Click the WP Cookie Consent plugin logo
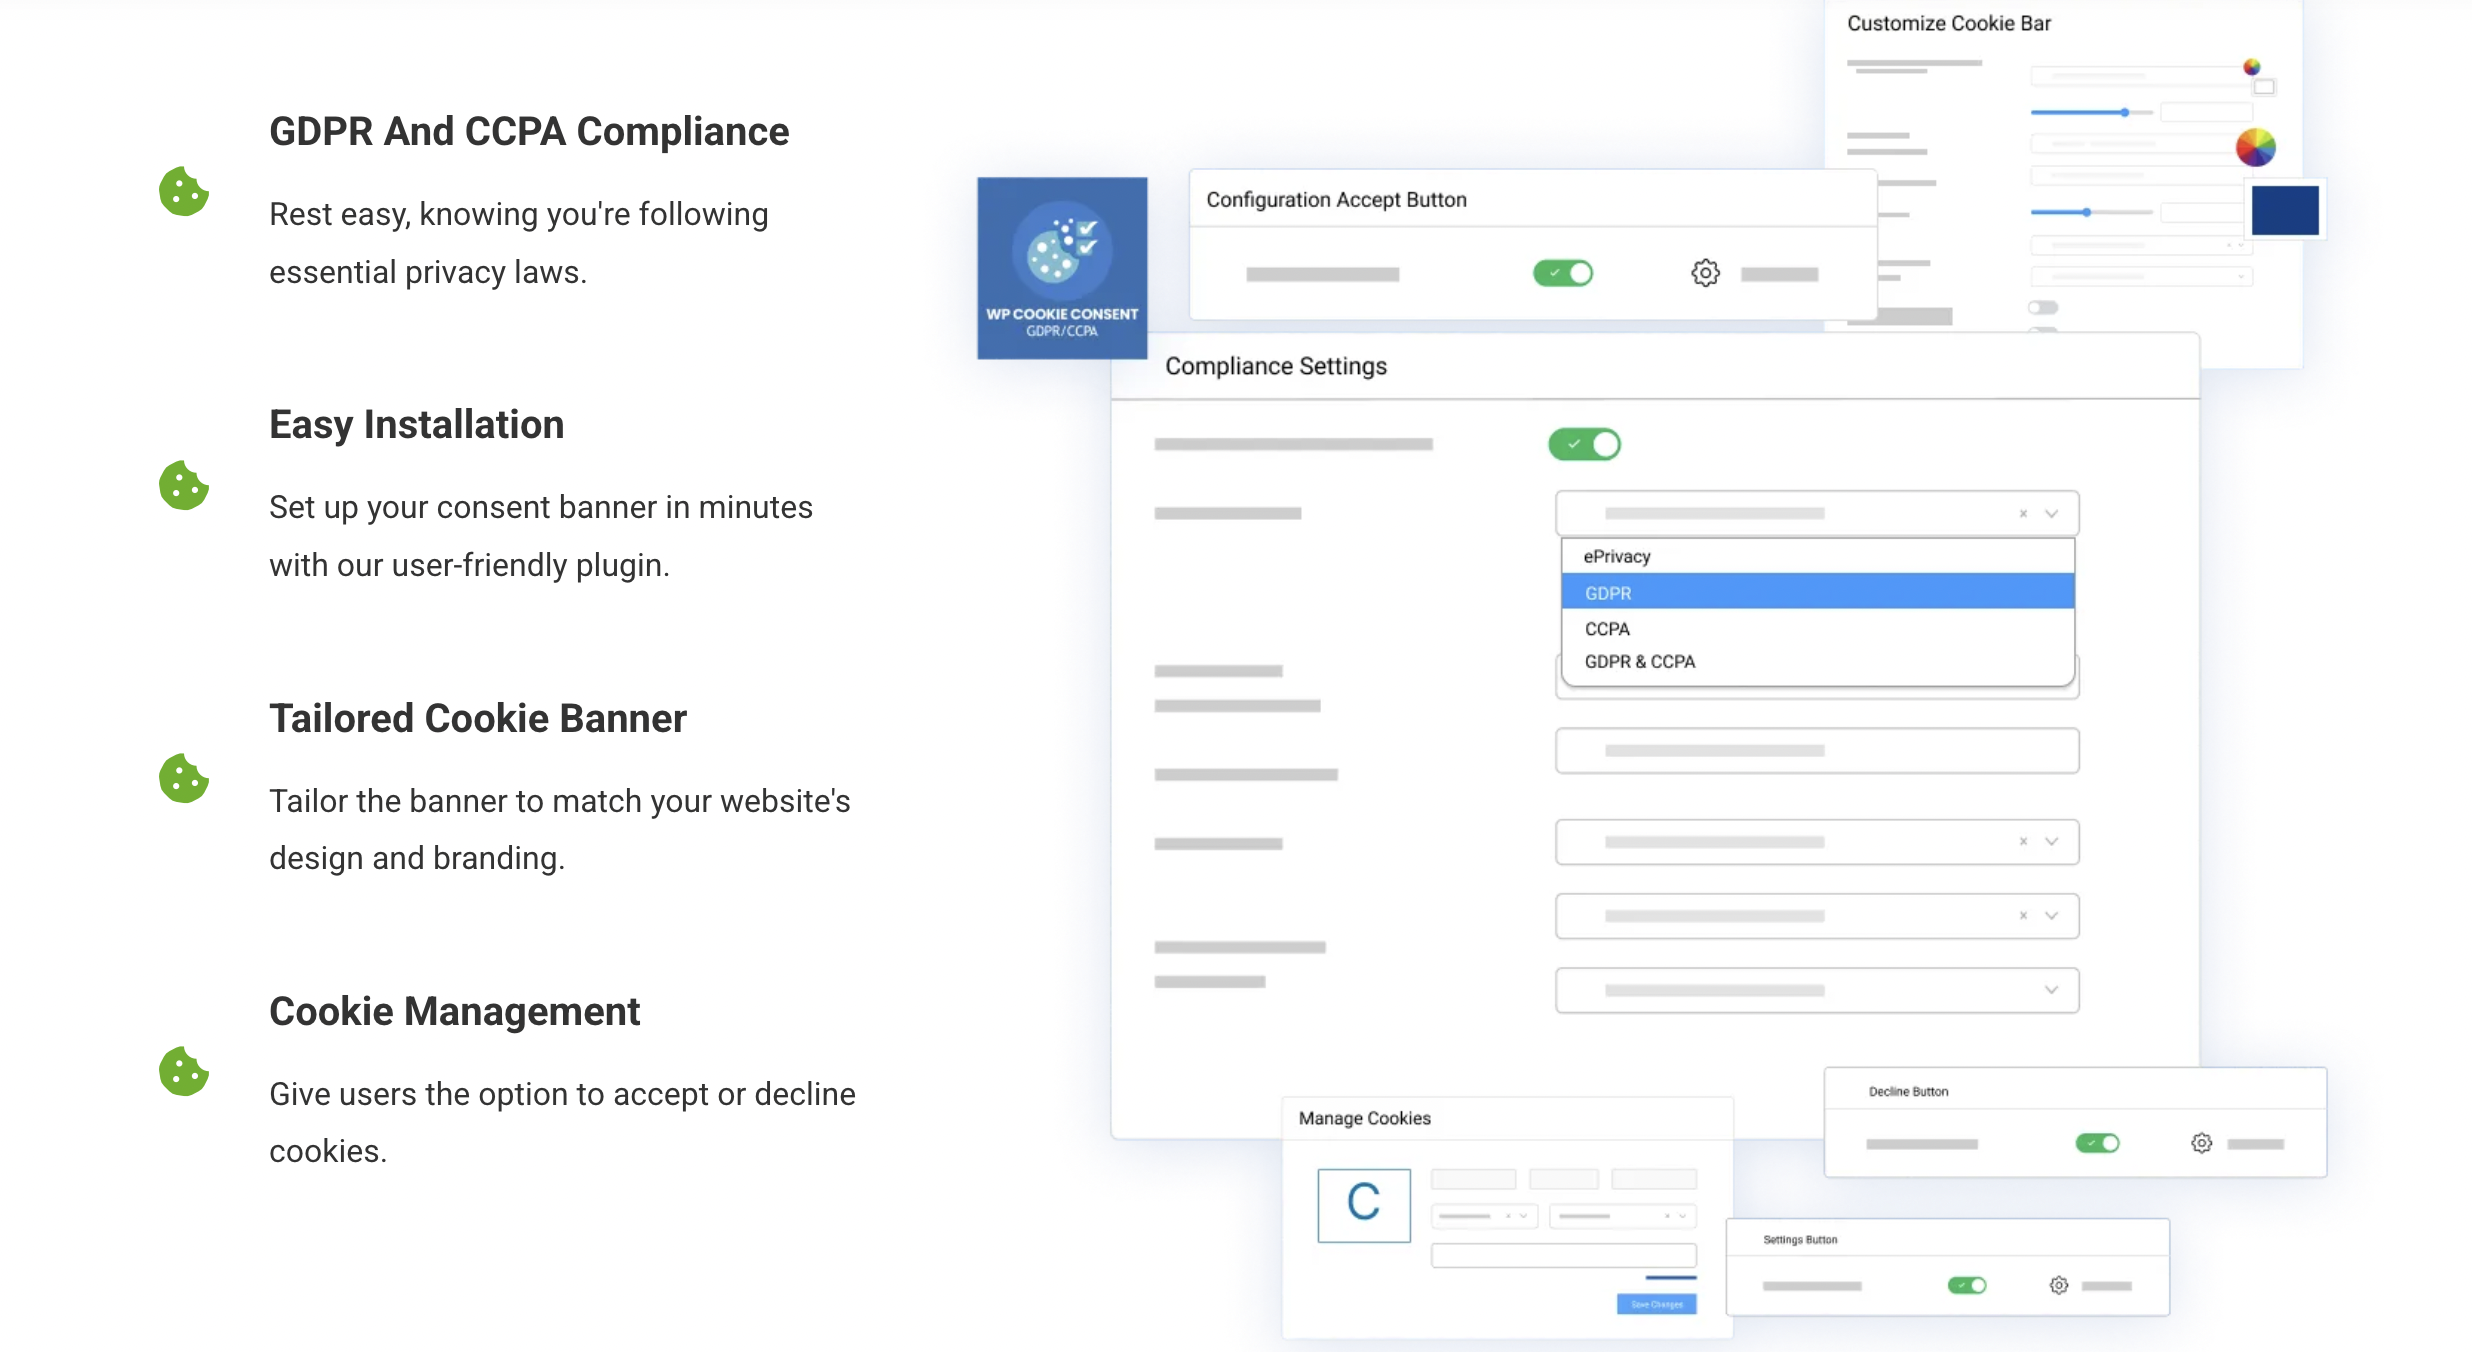Image resolution: width=2472 pixels, height=1352 pixels. click(x=1062, y=268)
